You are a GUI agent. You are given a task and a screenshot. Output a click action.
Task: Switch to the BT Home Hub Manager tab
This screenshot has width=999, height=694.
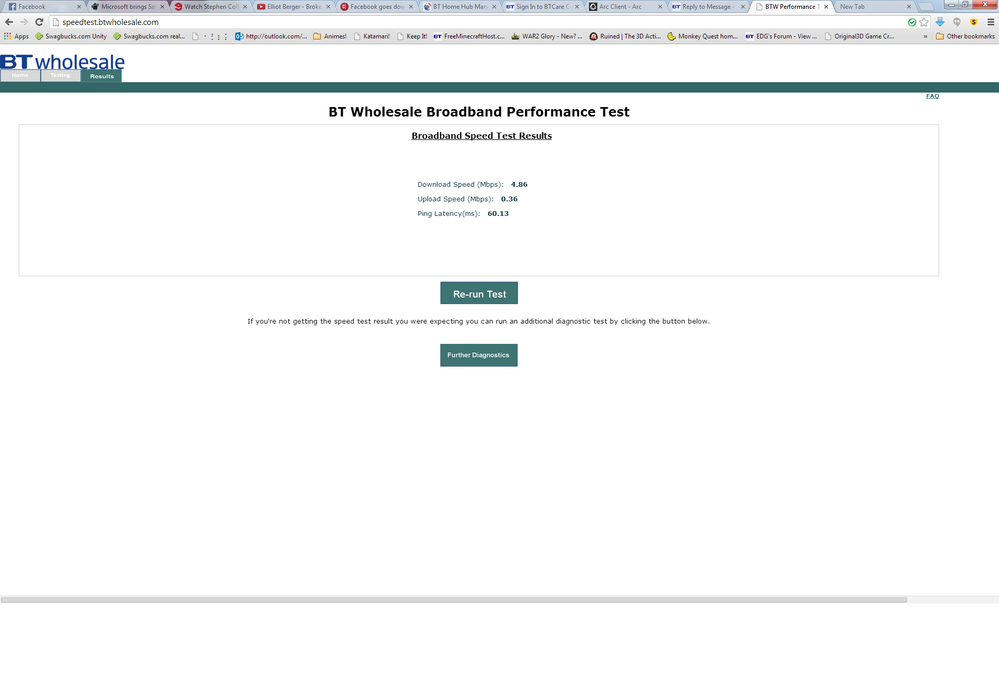pyautogui.click(x=457, y=6)
